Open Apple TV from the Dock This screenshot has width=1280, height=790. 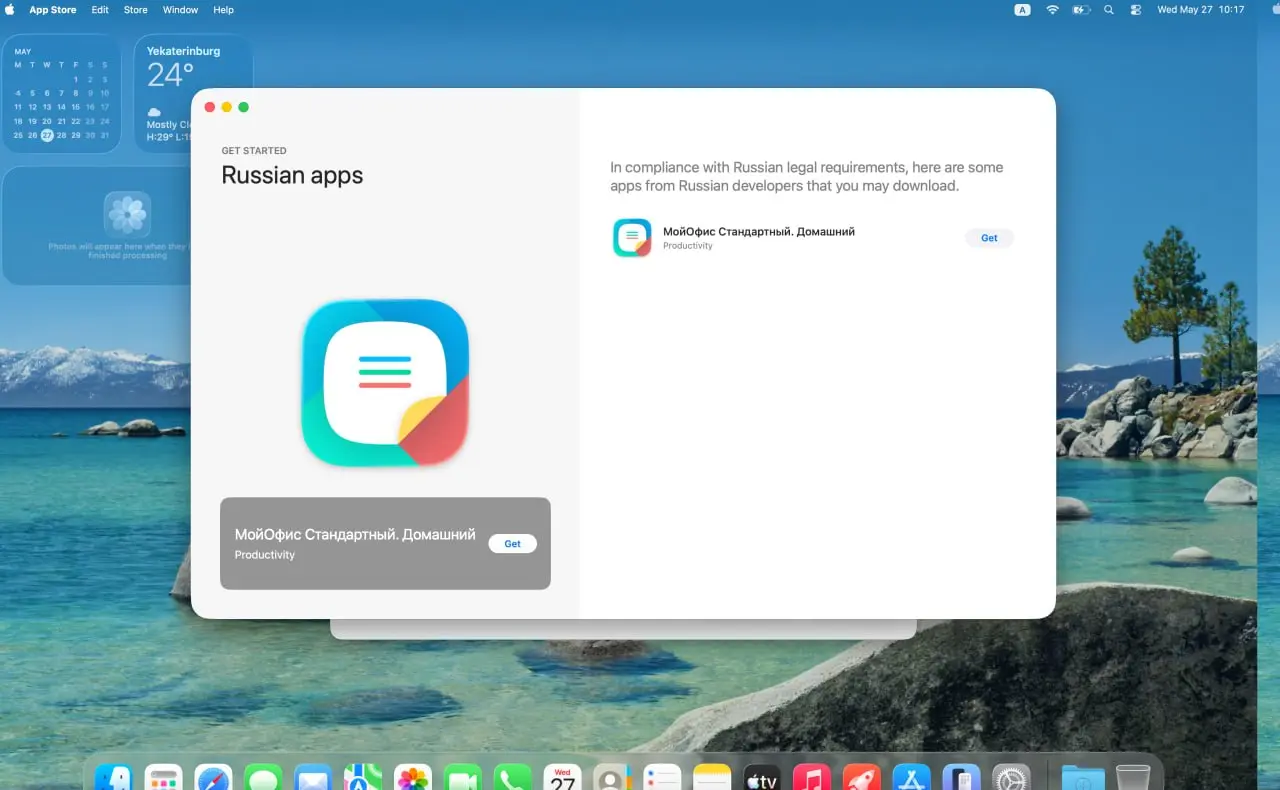tap(762, 779)
